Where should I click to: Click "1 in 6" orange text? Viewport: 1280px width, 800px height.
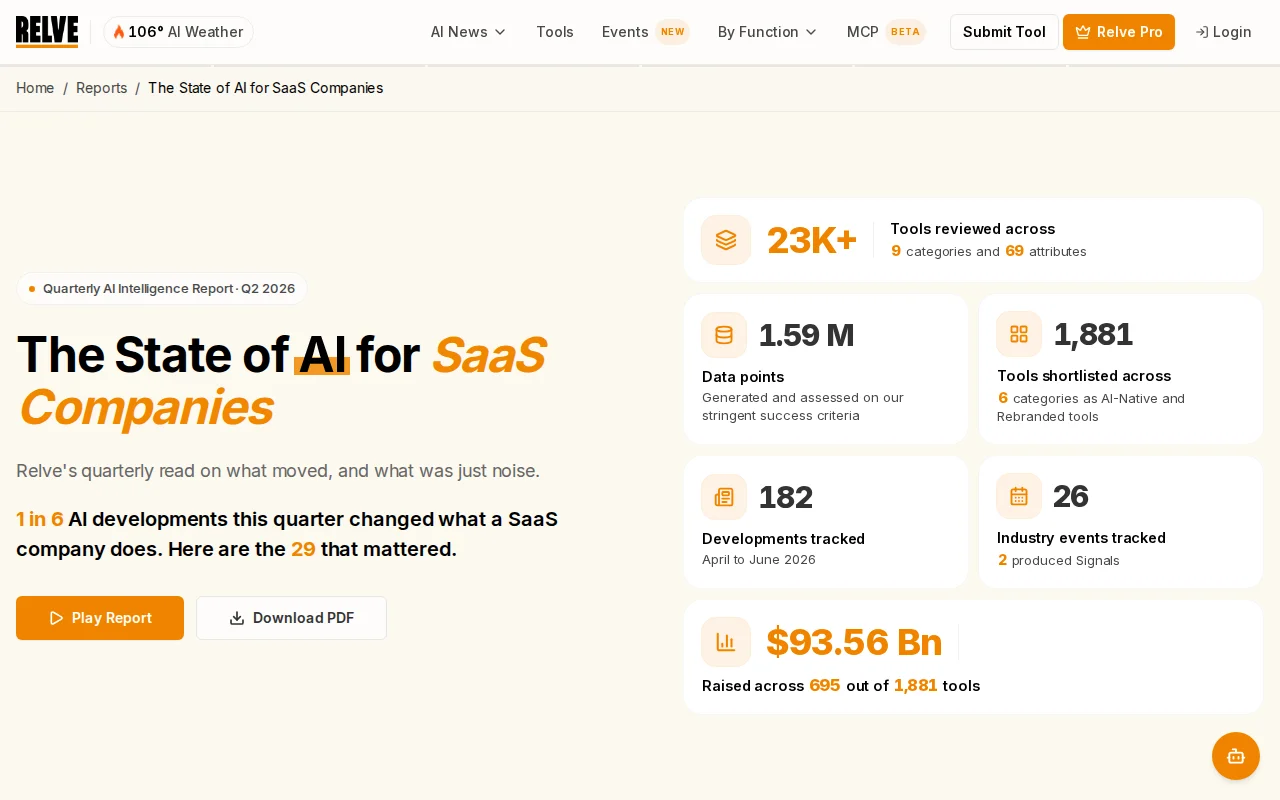(x=40, y=519)
